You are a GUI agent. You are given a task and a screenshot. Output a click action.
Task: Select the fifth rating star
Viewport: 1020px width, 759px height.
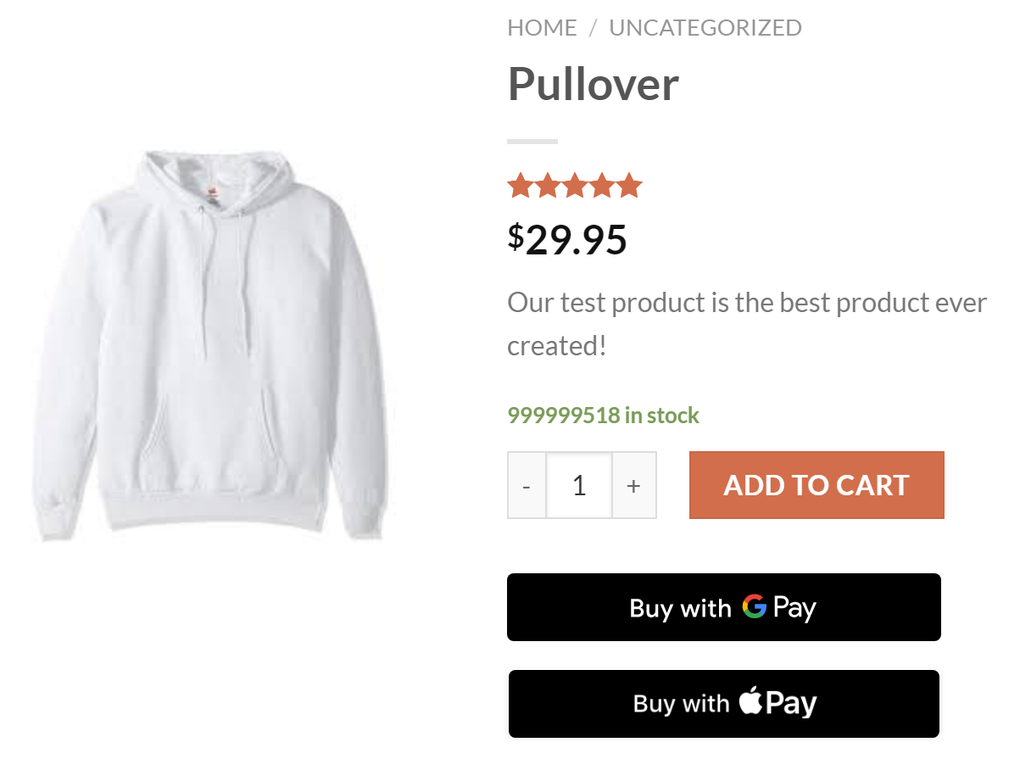pyautogui.click(x=629, y=186)
